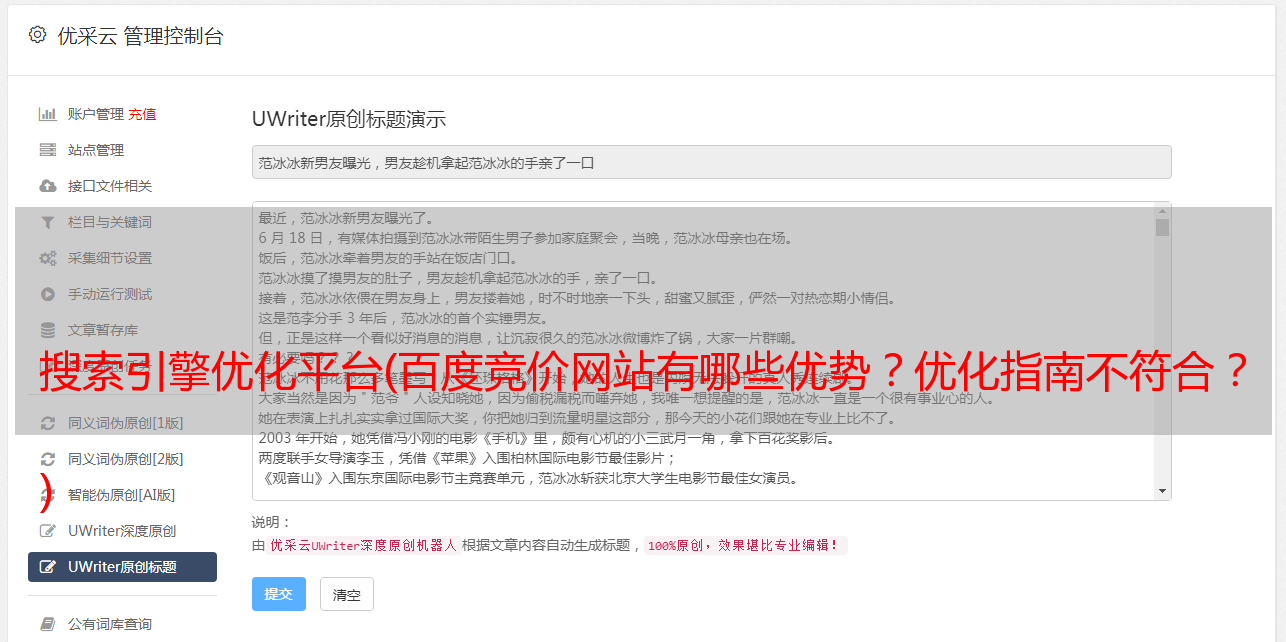Screen dimensions: 1286x642
Task: Click the refresh icon beside 同义词伪原创[1版]
Action: [47, 423]
